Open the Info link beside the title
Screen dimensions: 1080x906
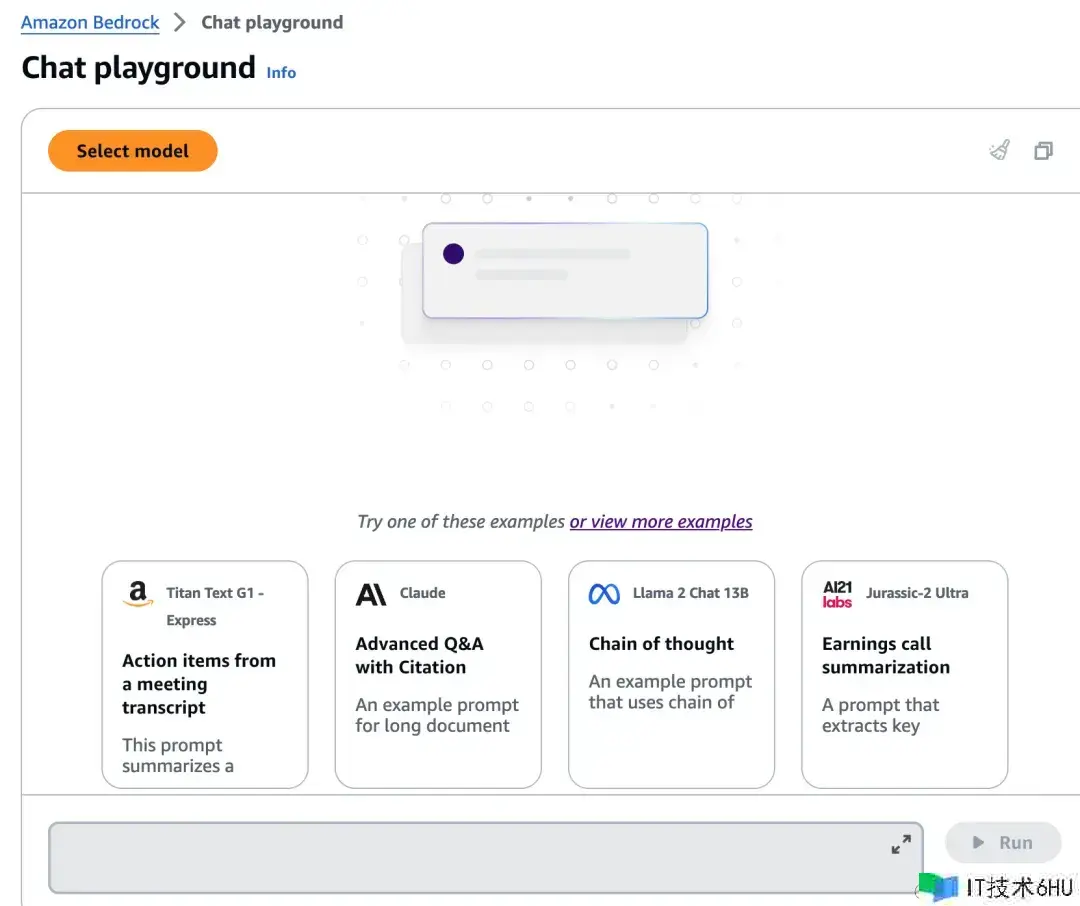(x=281, y=72)
